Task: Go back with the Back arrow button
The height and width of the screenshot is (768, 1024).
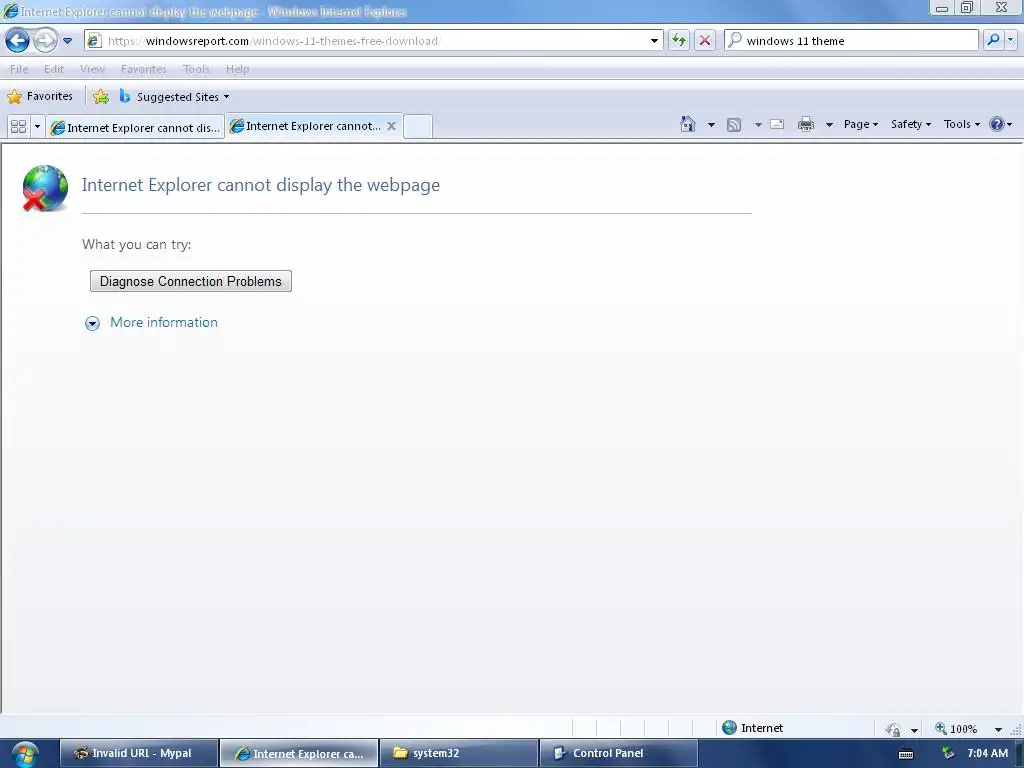Action: [18, 40]
